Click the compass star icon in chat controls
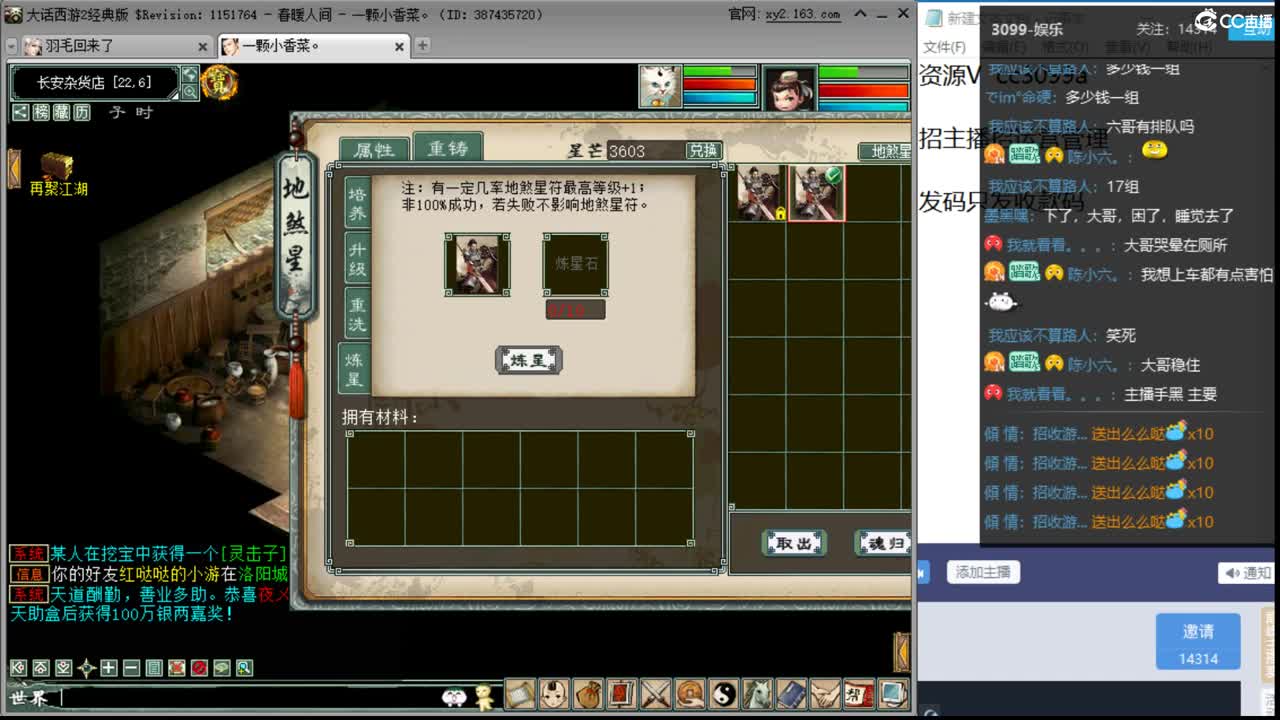The image size is (1280, 720). [x=86, y=668]
